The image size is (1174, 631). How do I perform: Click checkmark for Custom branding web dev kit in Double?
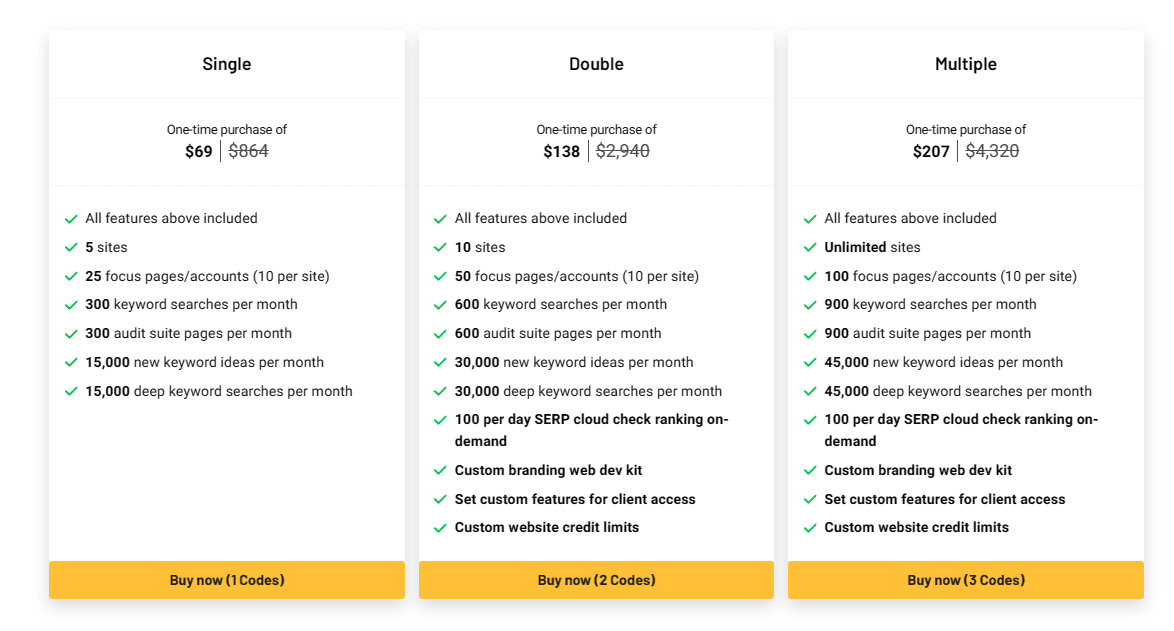(440, 471)
